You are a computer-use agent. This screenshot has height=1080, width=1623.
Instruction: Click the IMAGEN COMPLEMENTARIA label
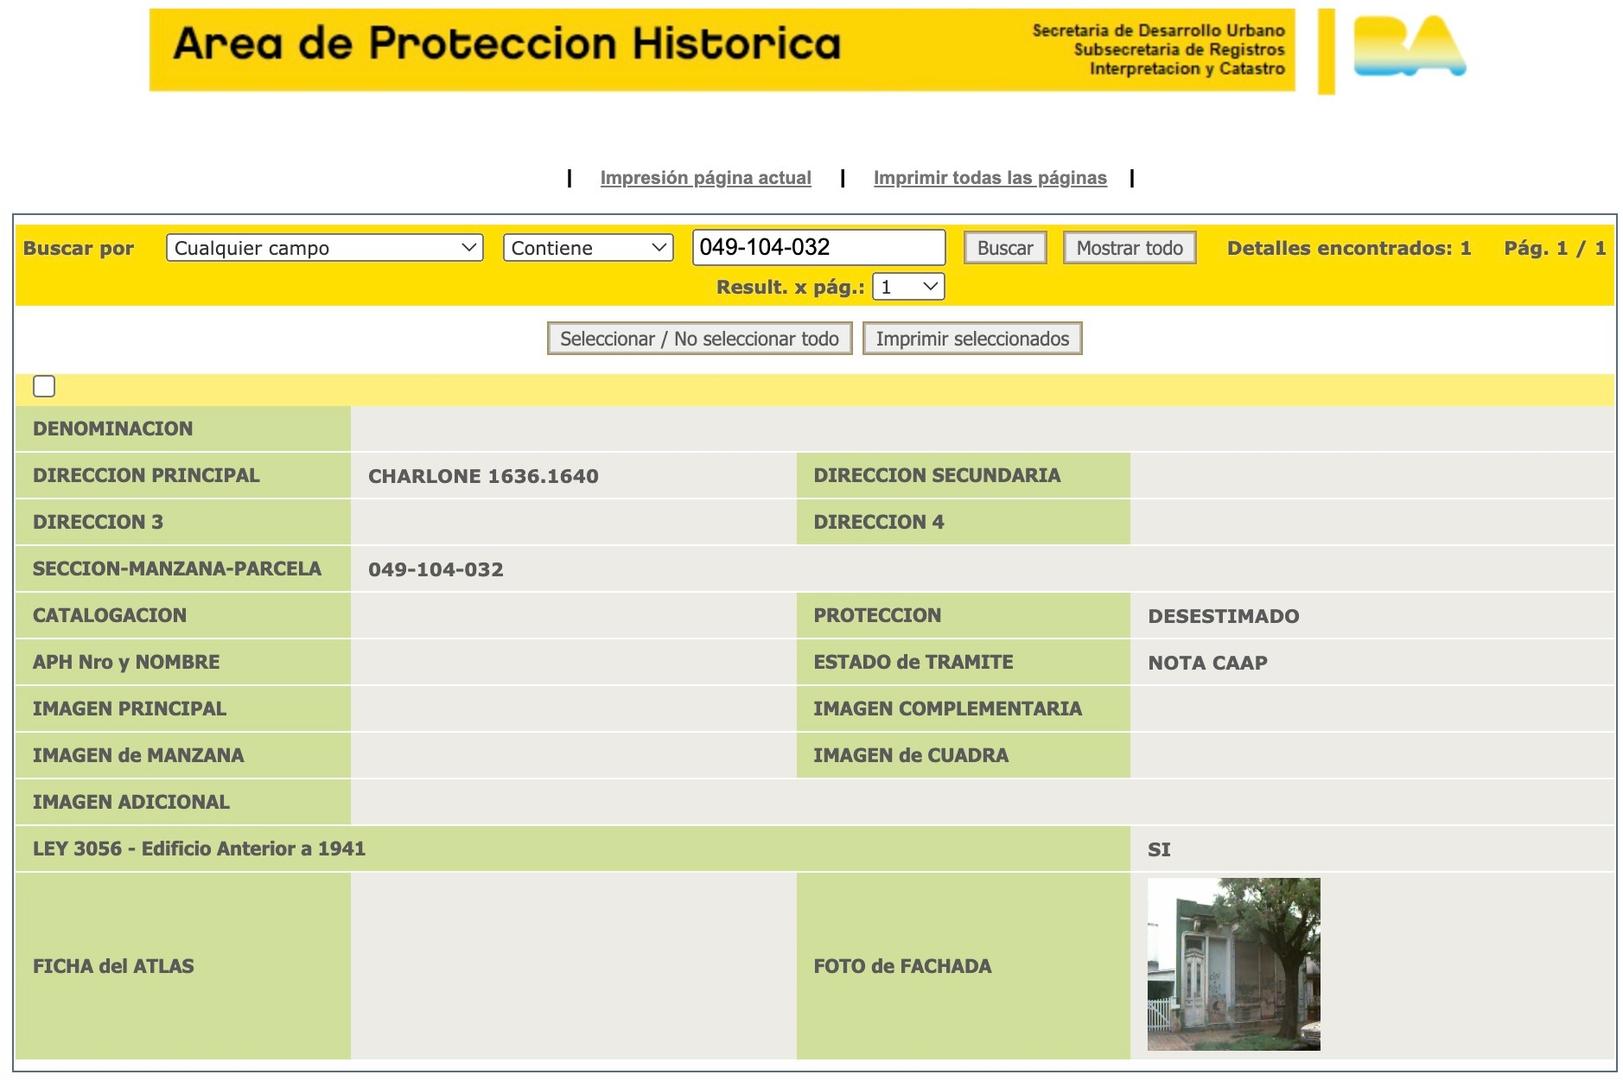click(948, 709)
